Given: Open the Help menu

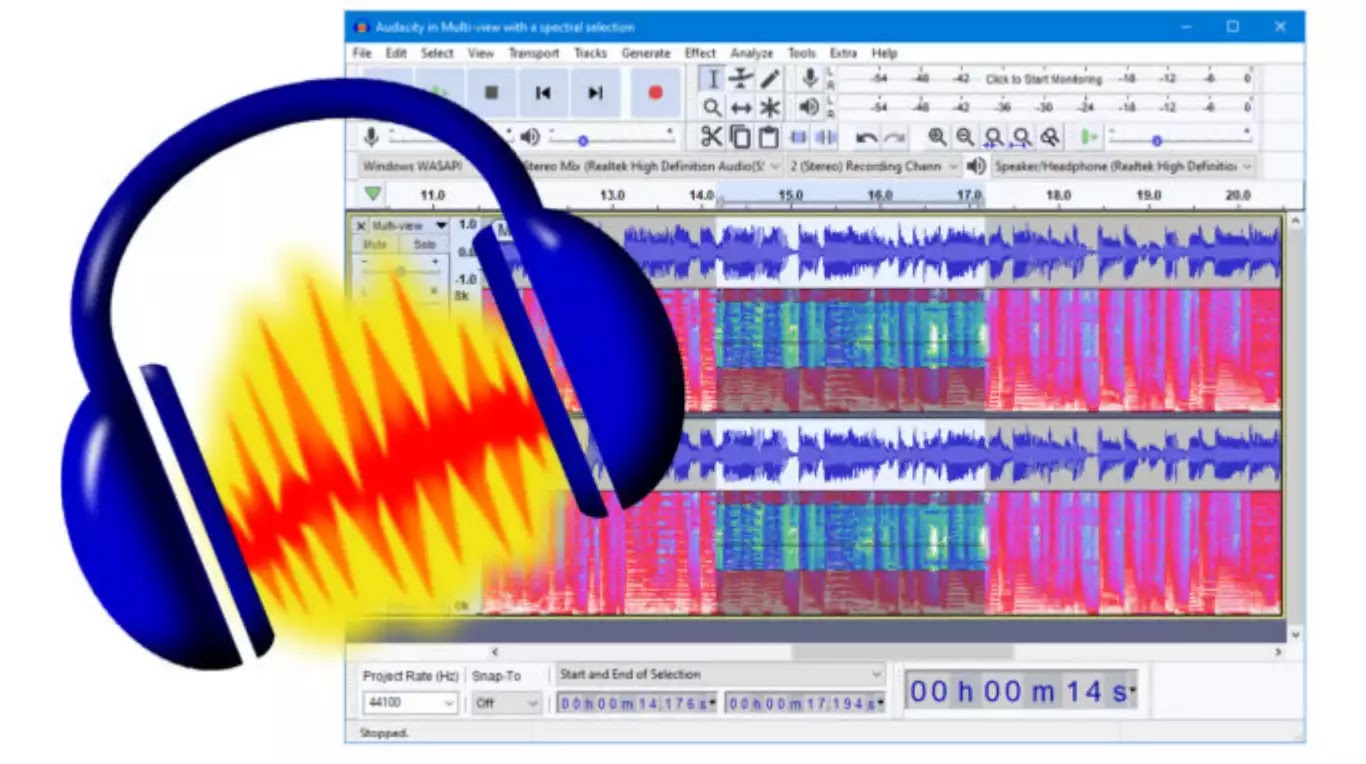Looking at the screenshot, I should (x=884, y=53).
